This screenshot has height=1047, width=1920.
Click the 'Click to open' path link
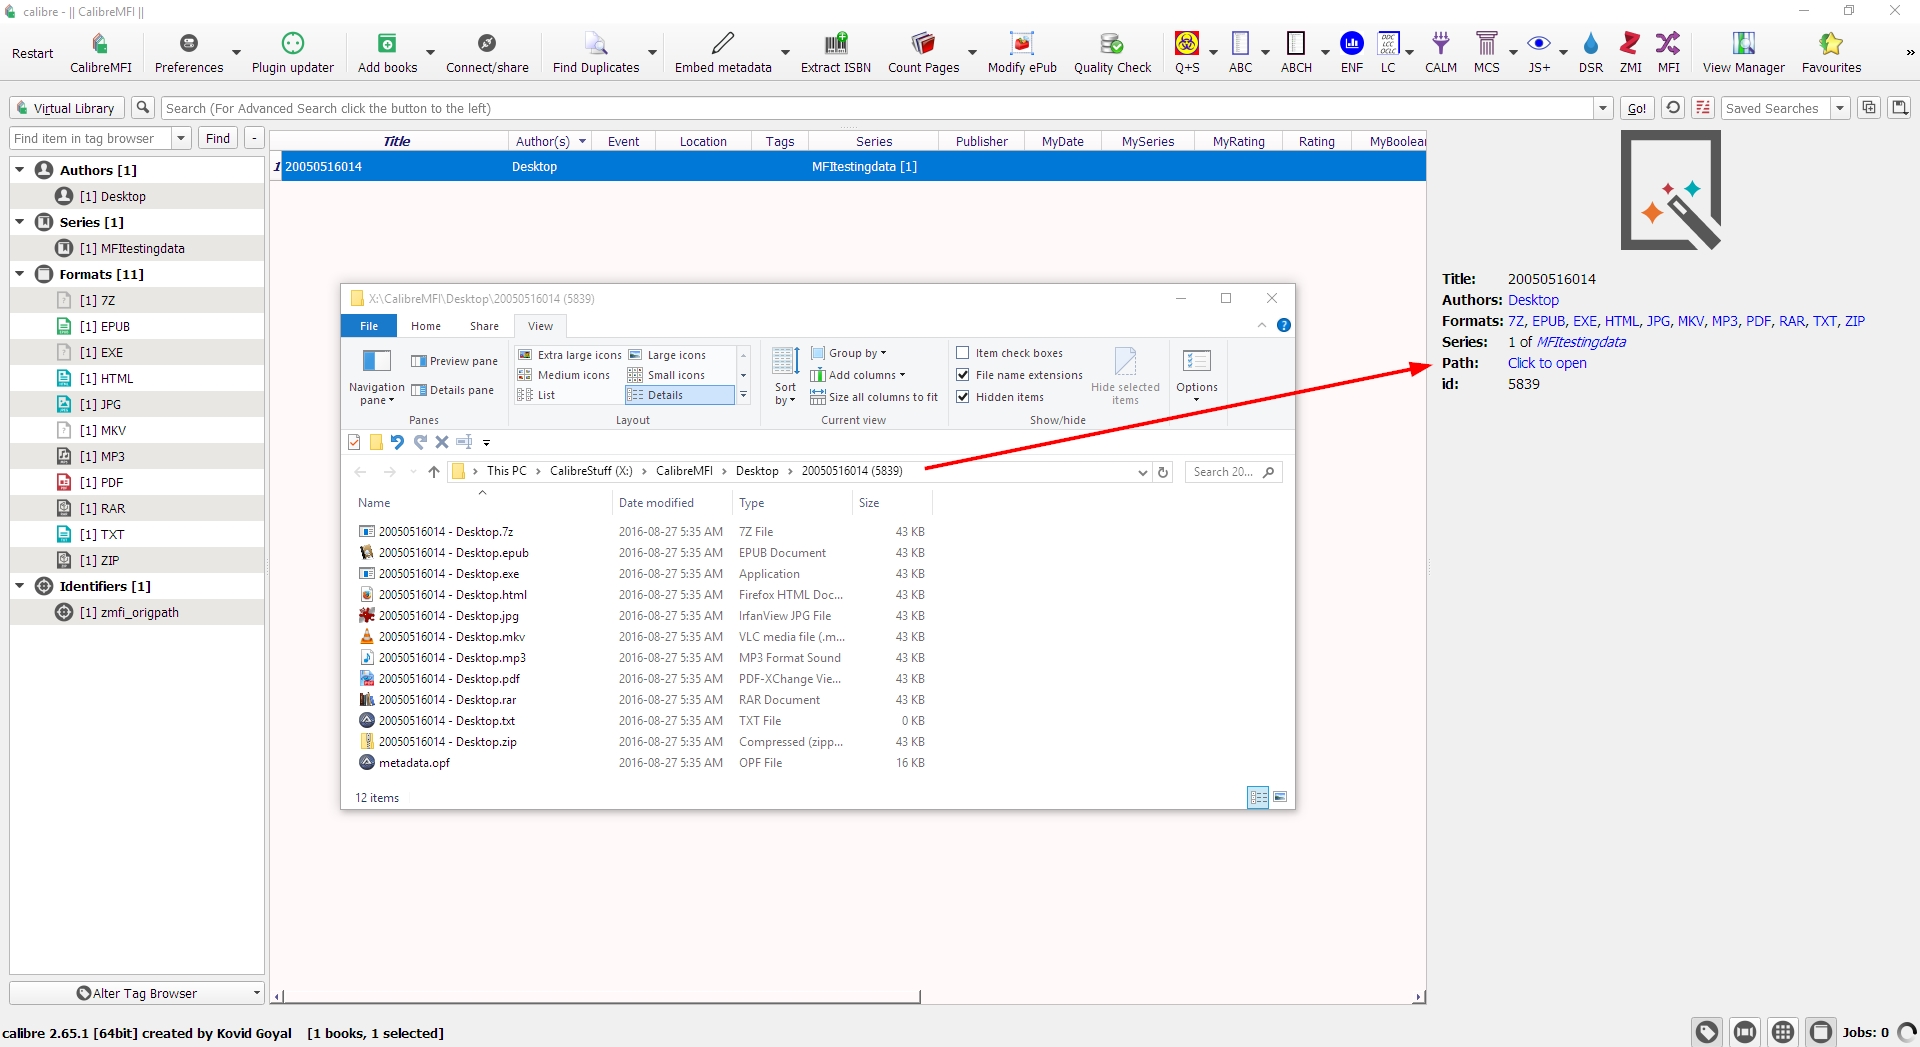tap(1546, 363)
